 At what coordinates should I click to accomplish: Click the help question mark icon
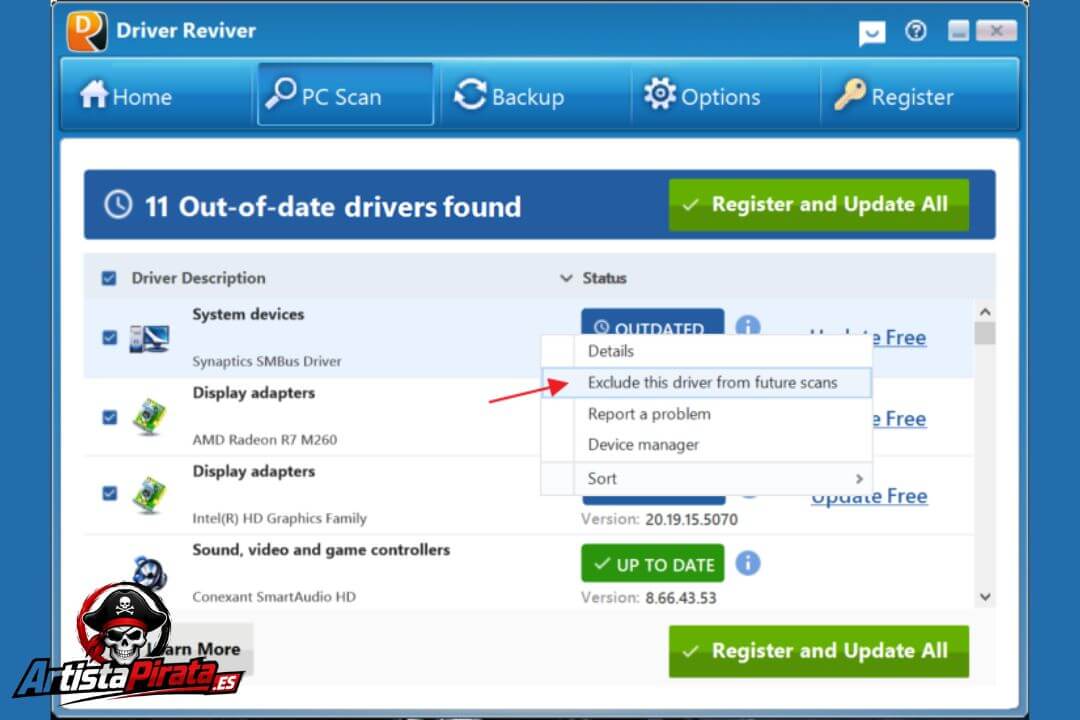916,30
